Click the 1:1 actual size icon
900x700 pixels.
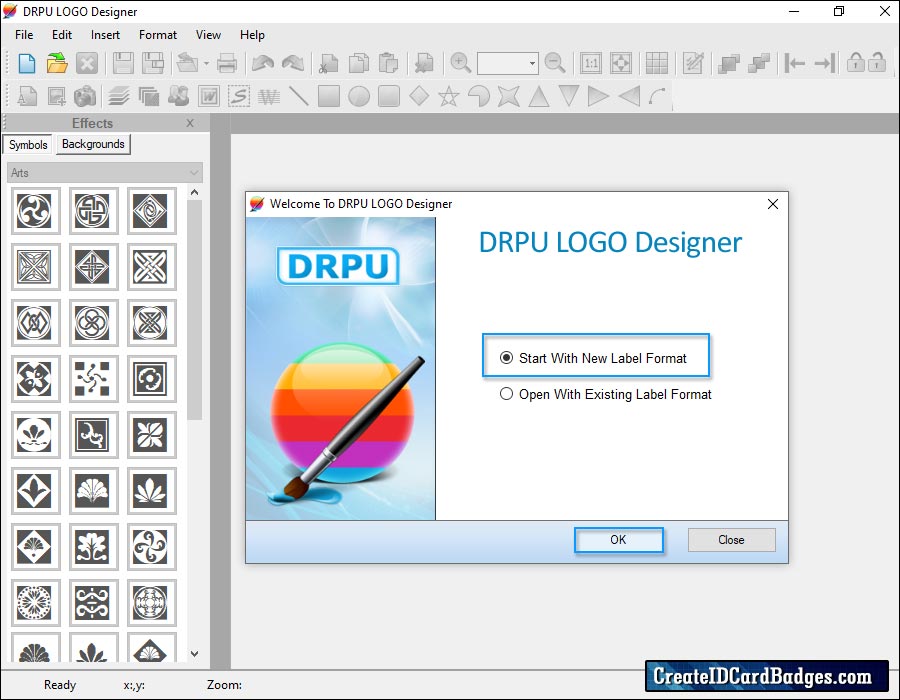click(x=591, y=63)
